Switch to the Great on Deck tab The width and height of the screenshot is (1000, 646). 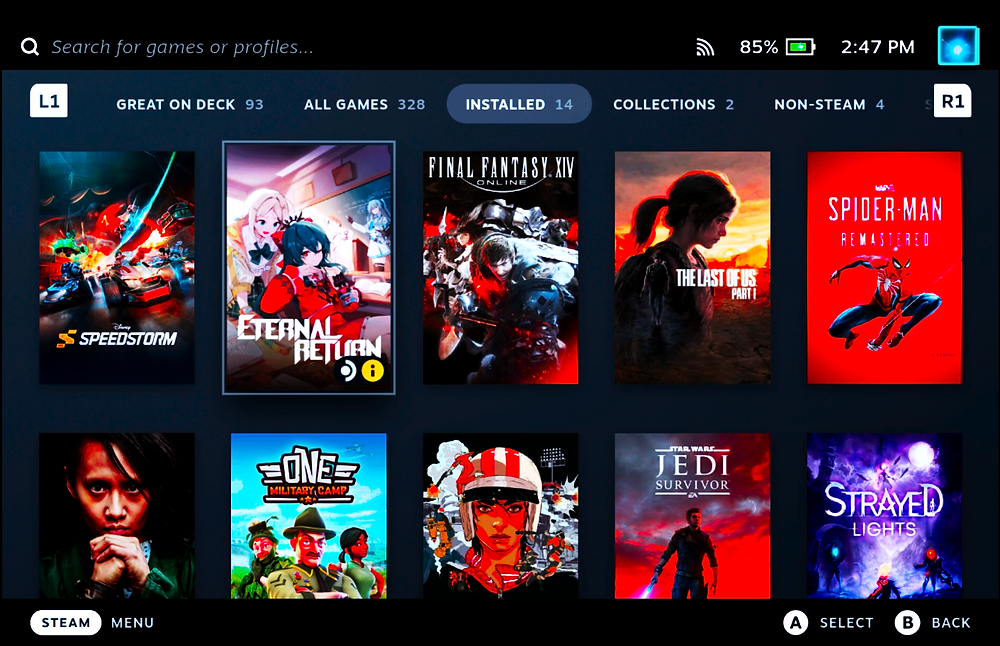click(x=189, y=104)
